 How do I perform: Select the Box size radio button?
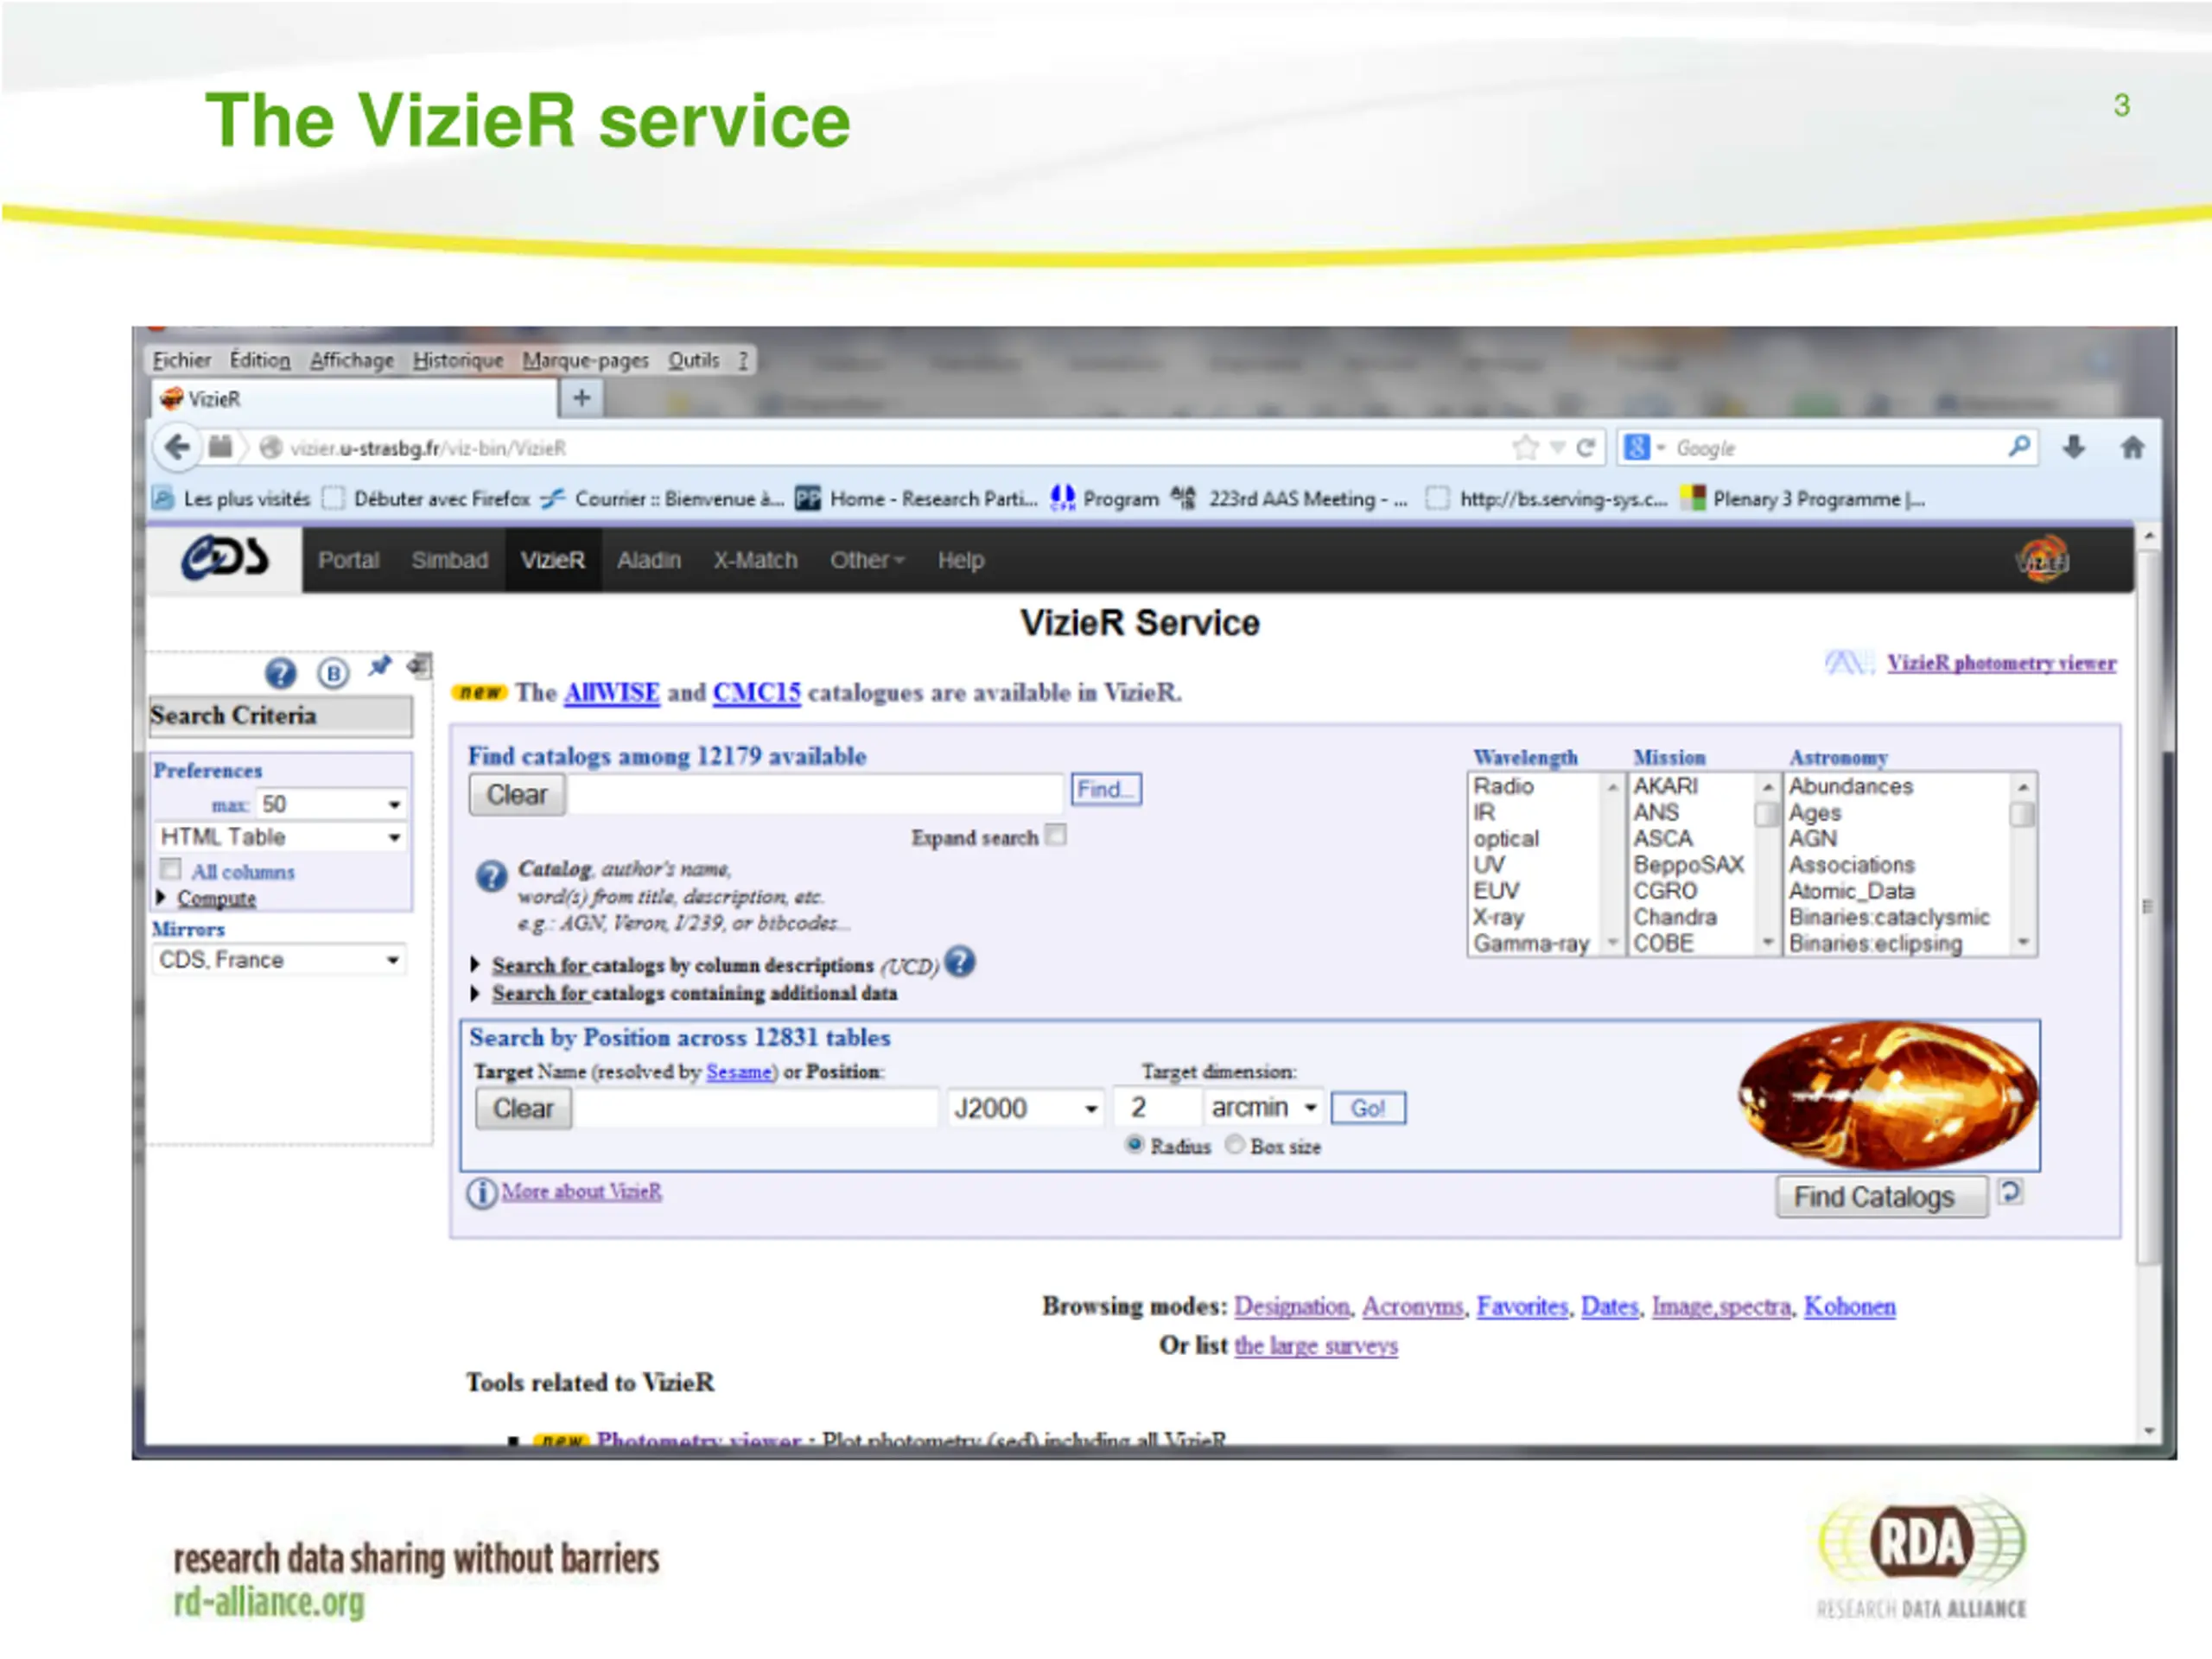(1235, 1144)
